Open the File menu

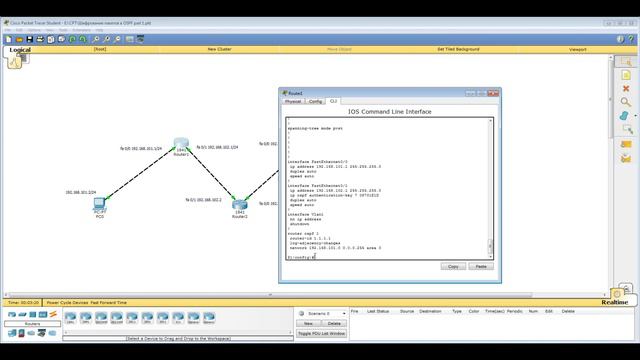click(8, 30)
